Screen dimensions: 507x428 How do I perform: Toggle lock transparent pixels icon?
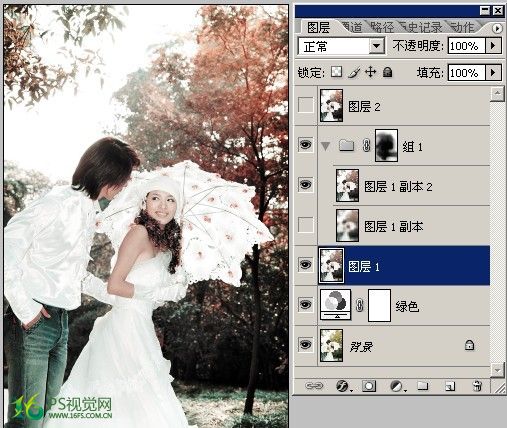(336, 72)
